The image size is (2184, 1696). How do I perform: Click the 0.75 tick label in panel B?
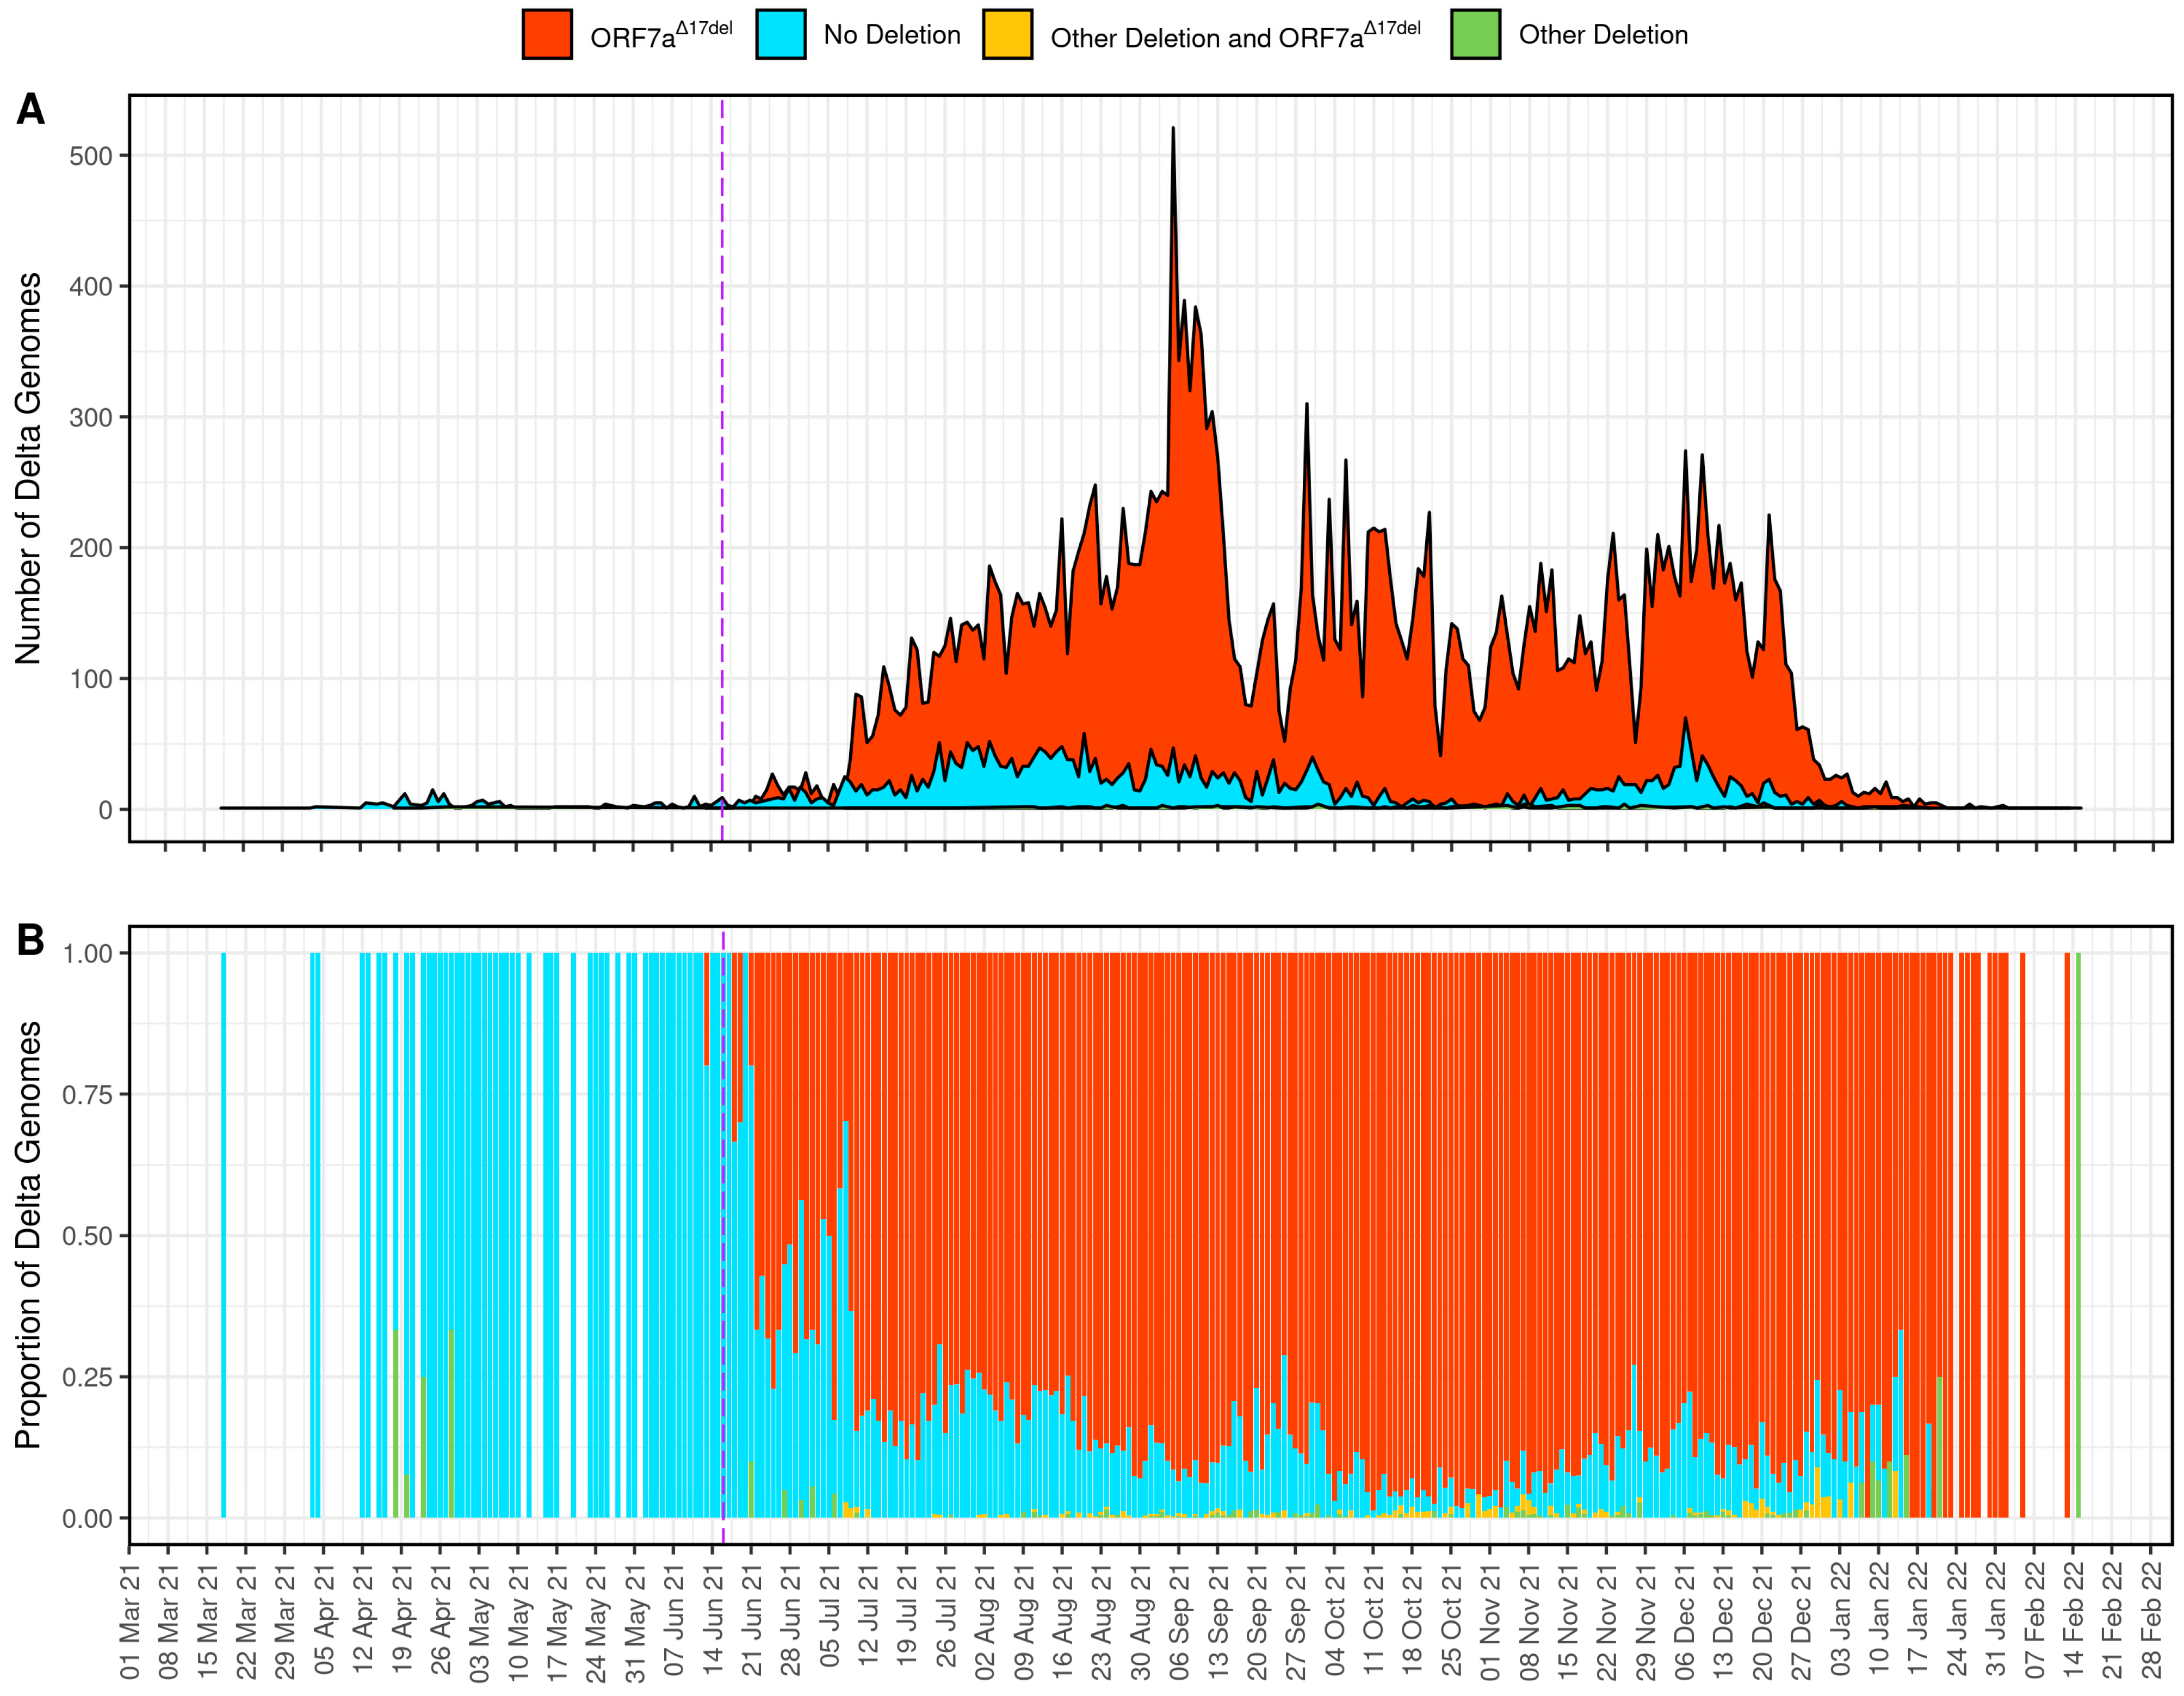87,1095
